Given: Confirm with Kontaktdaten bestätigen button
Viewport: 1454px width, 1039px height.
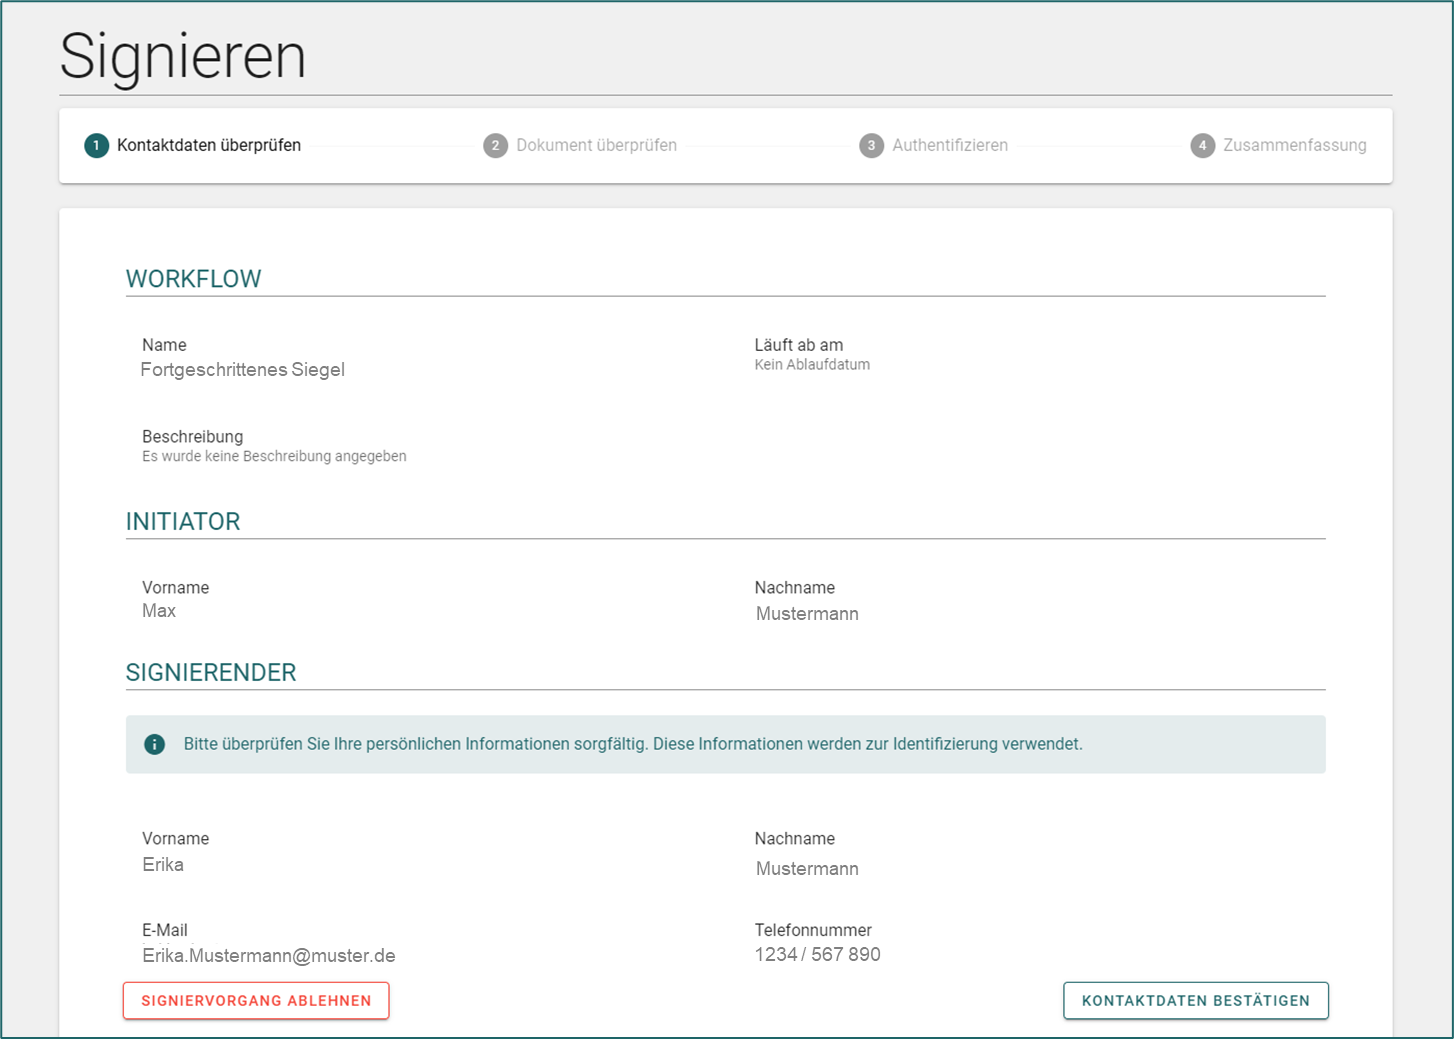Looking at the screenshot, I should 1196,1001.
